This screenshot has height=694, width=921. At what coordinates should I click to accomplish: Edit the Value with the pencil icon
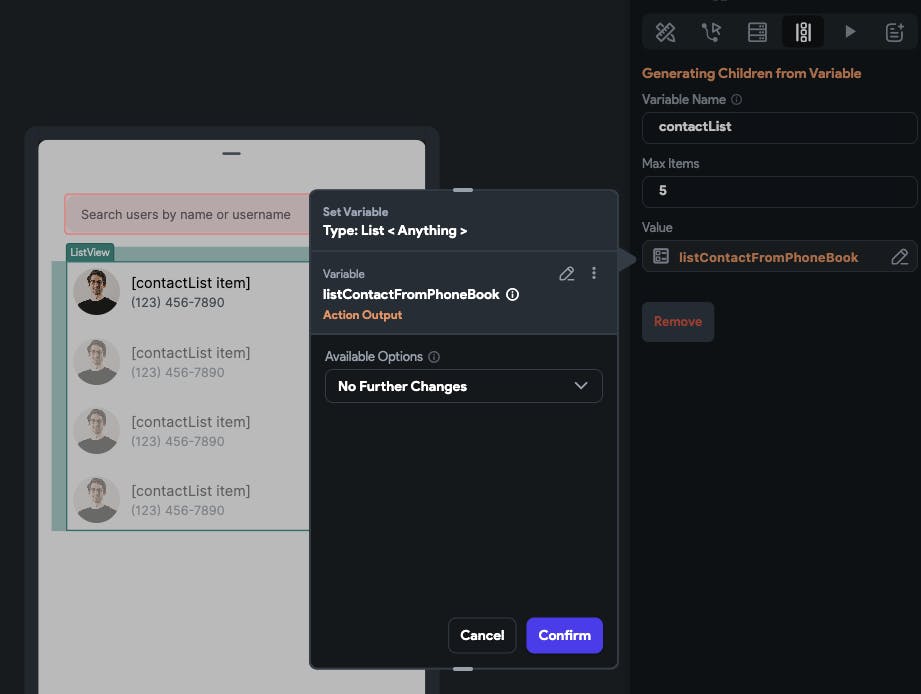point(899,257)
